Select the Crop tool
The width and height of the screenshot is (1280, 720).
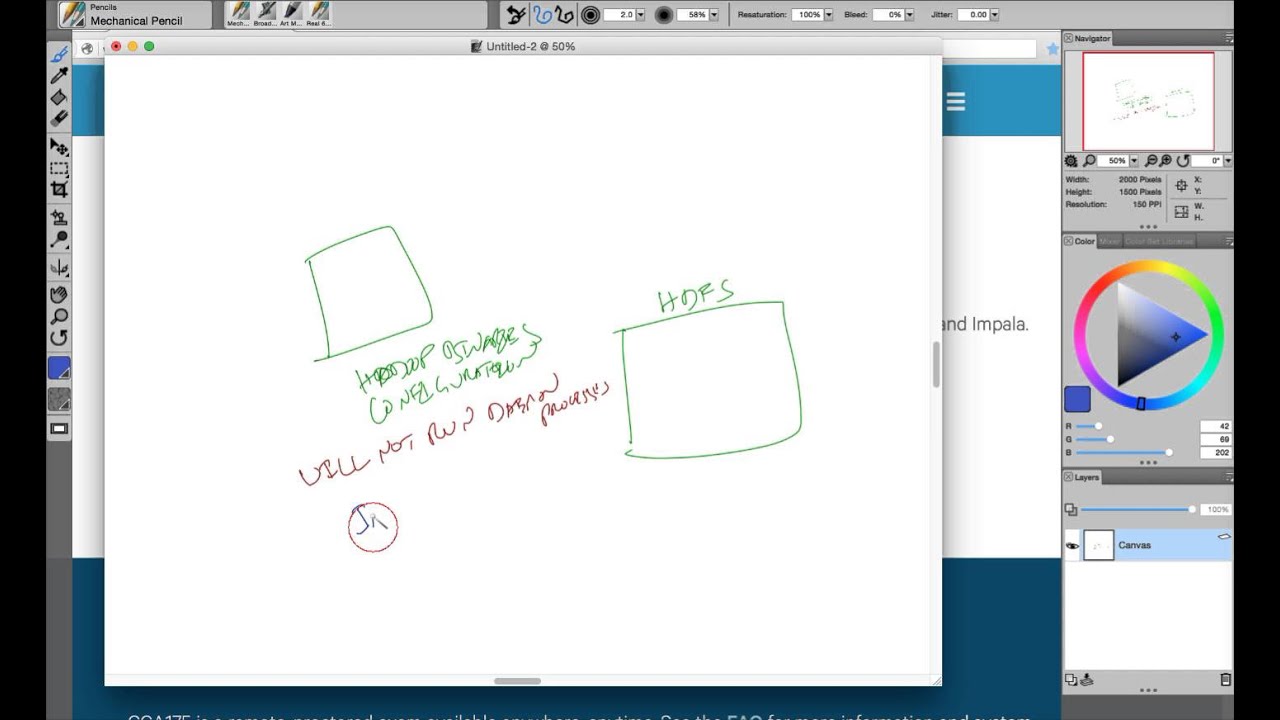59,189
